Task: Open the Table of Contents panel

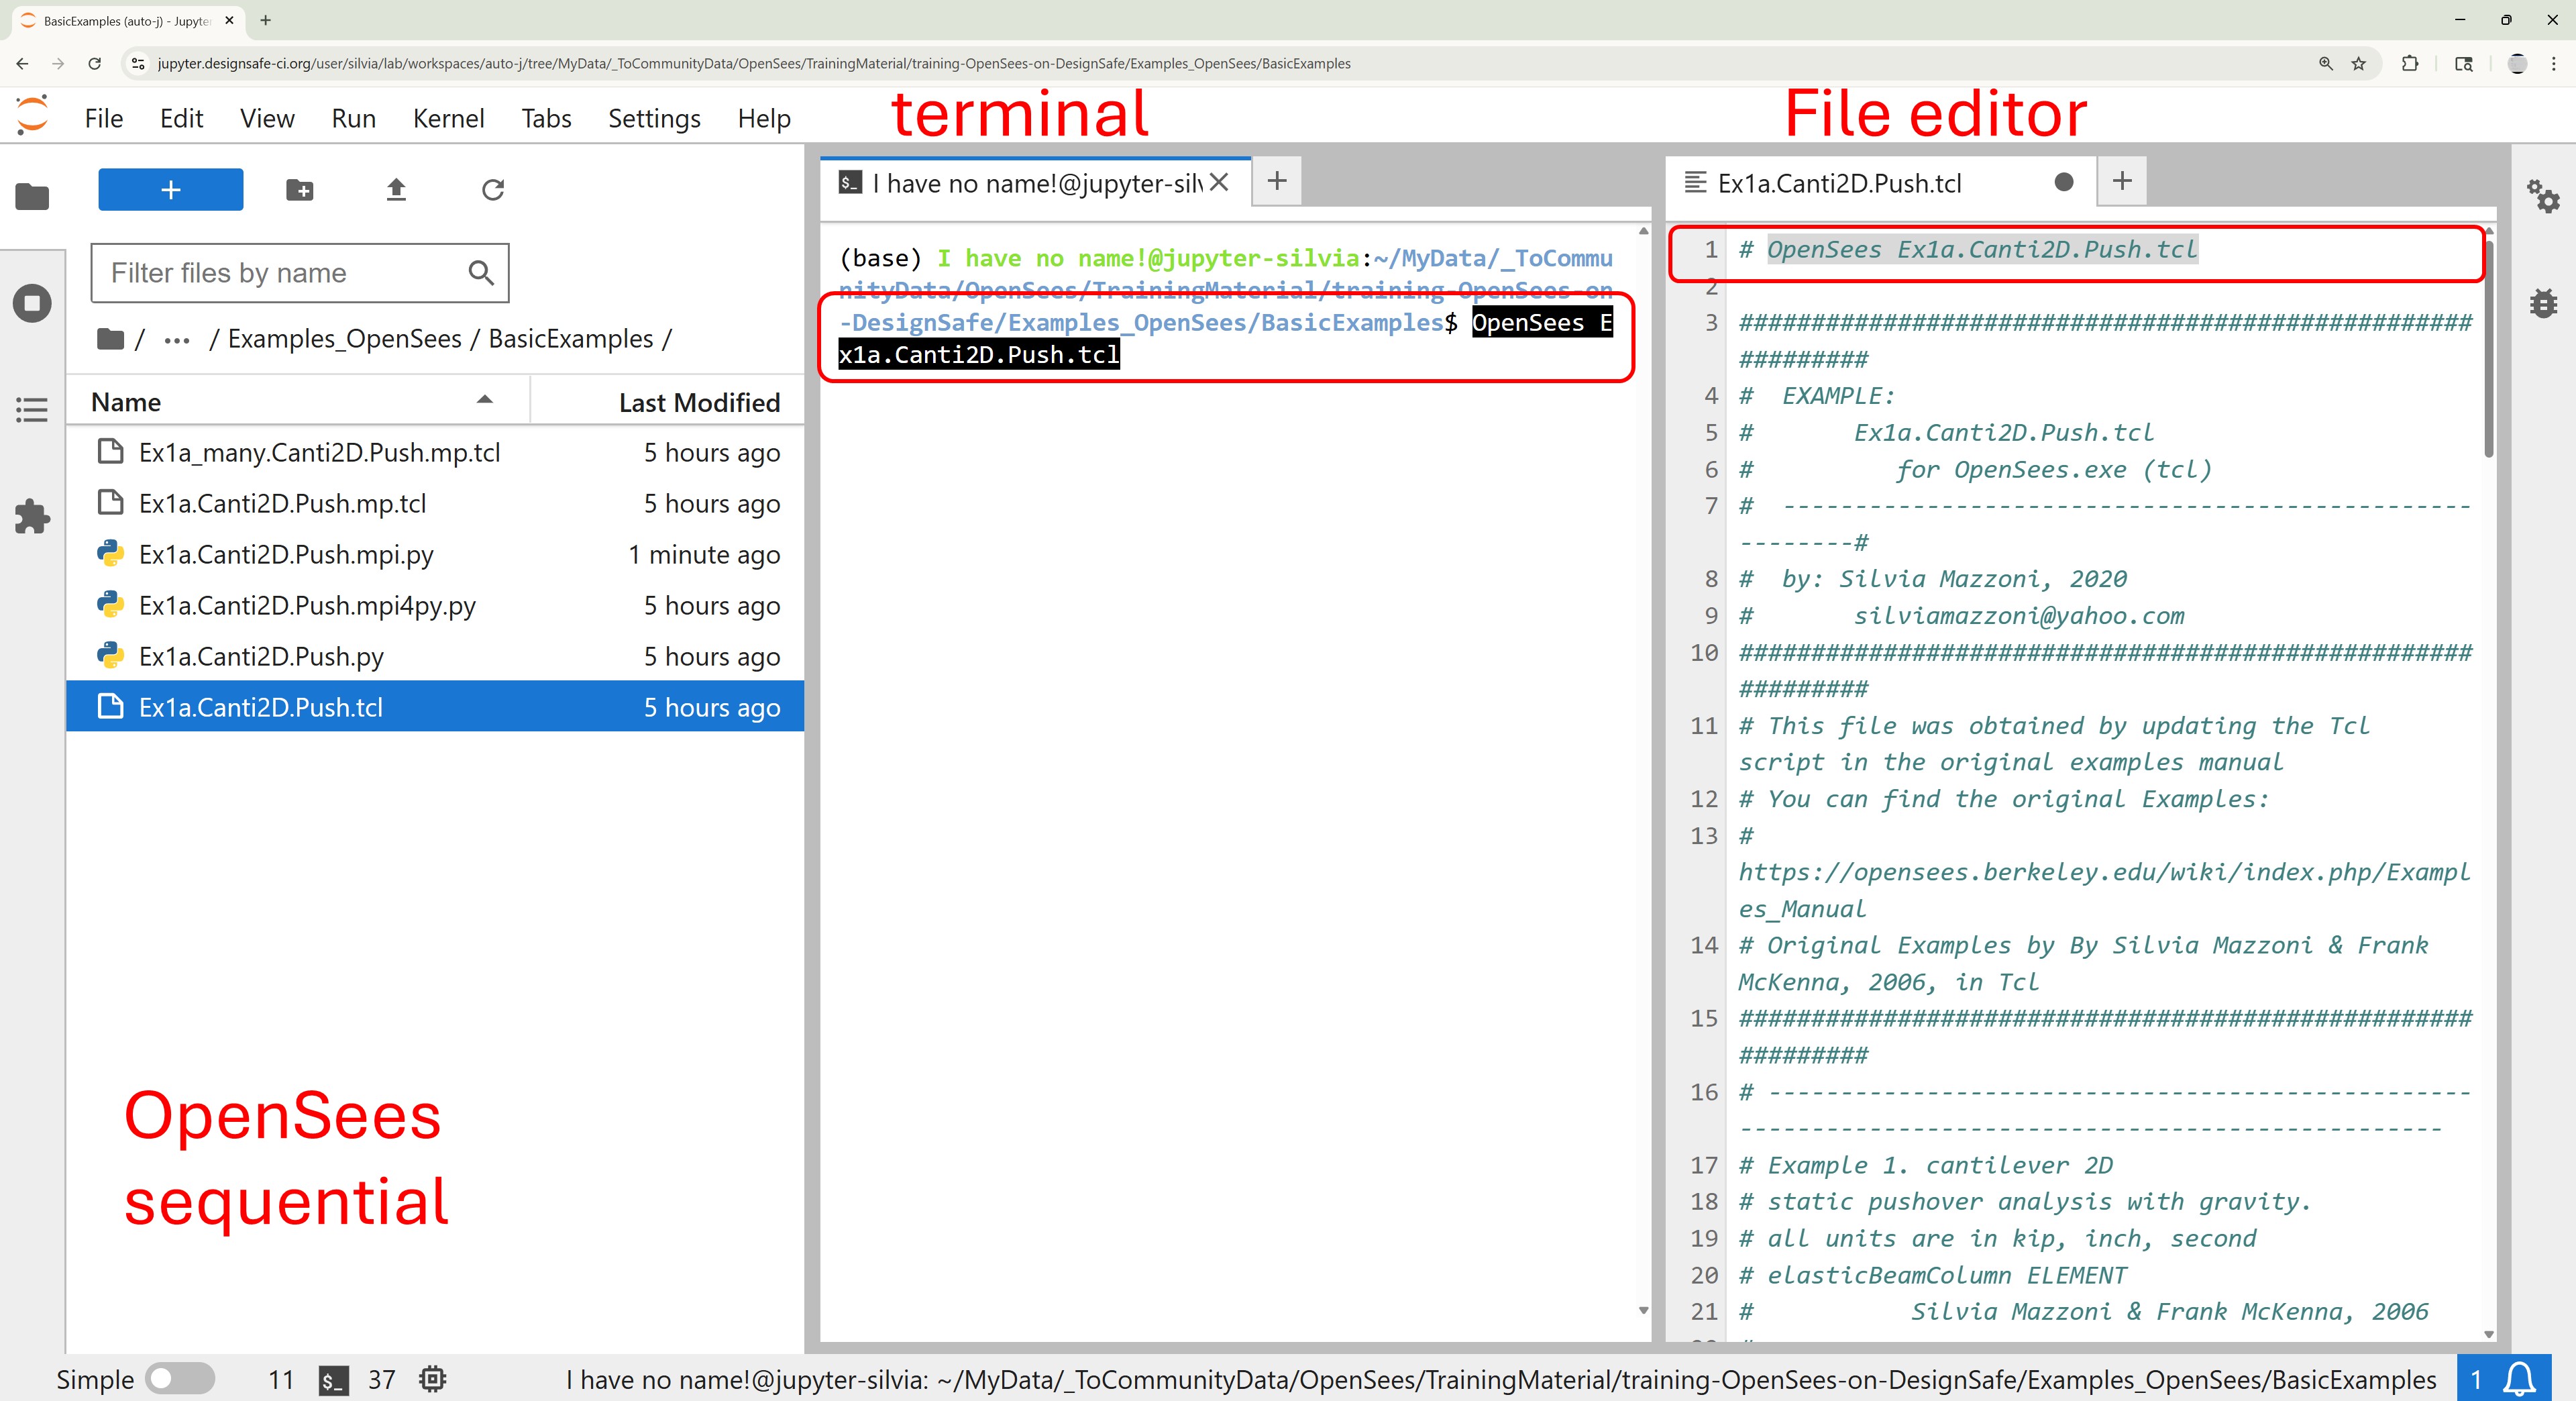Action: [x=32, y=410]
